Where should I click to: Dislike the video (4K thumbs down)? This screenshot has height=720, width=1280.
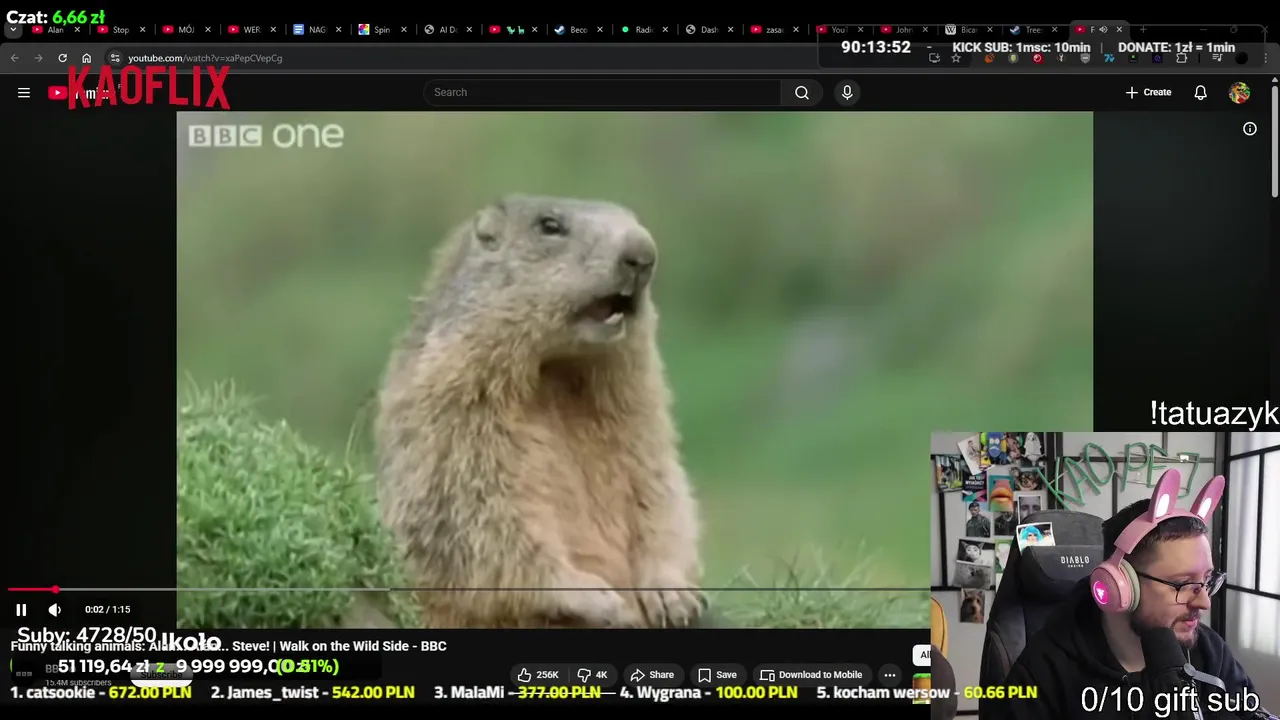click(x=592, y=675)
